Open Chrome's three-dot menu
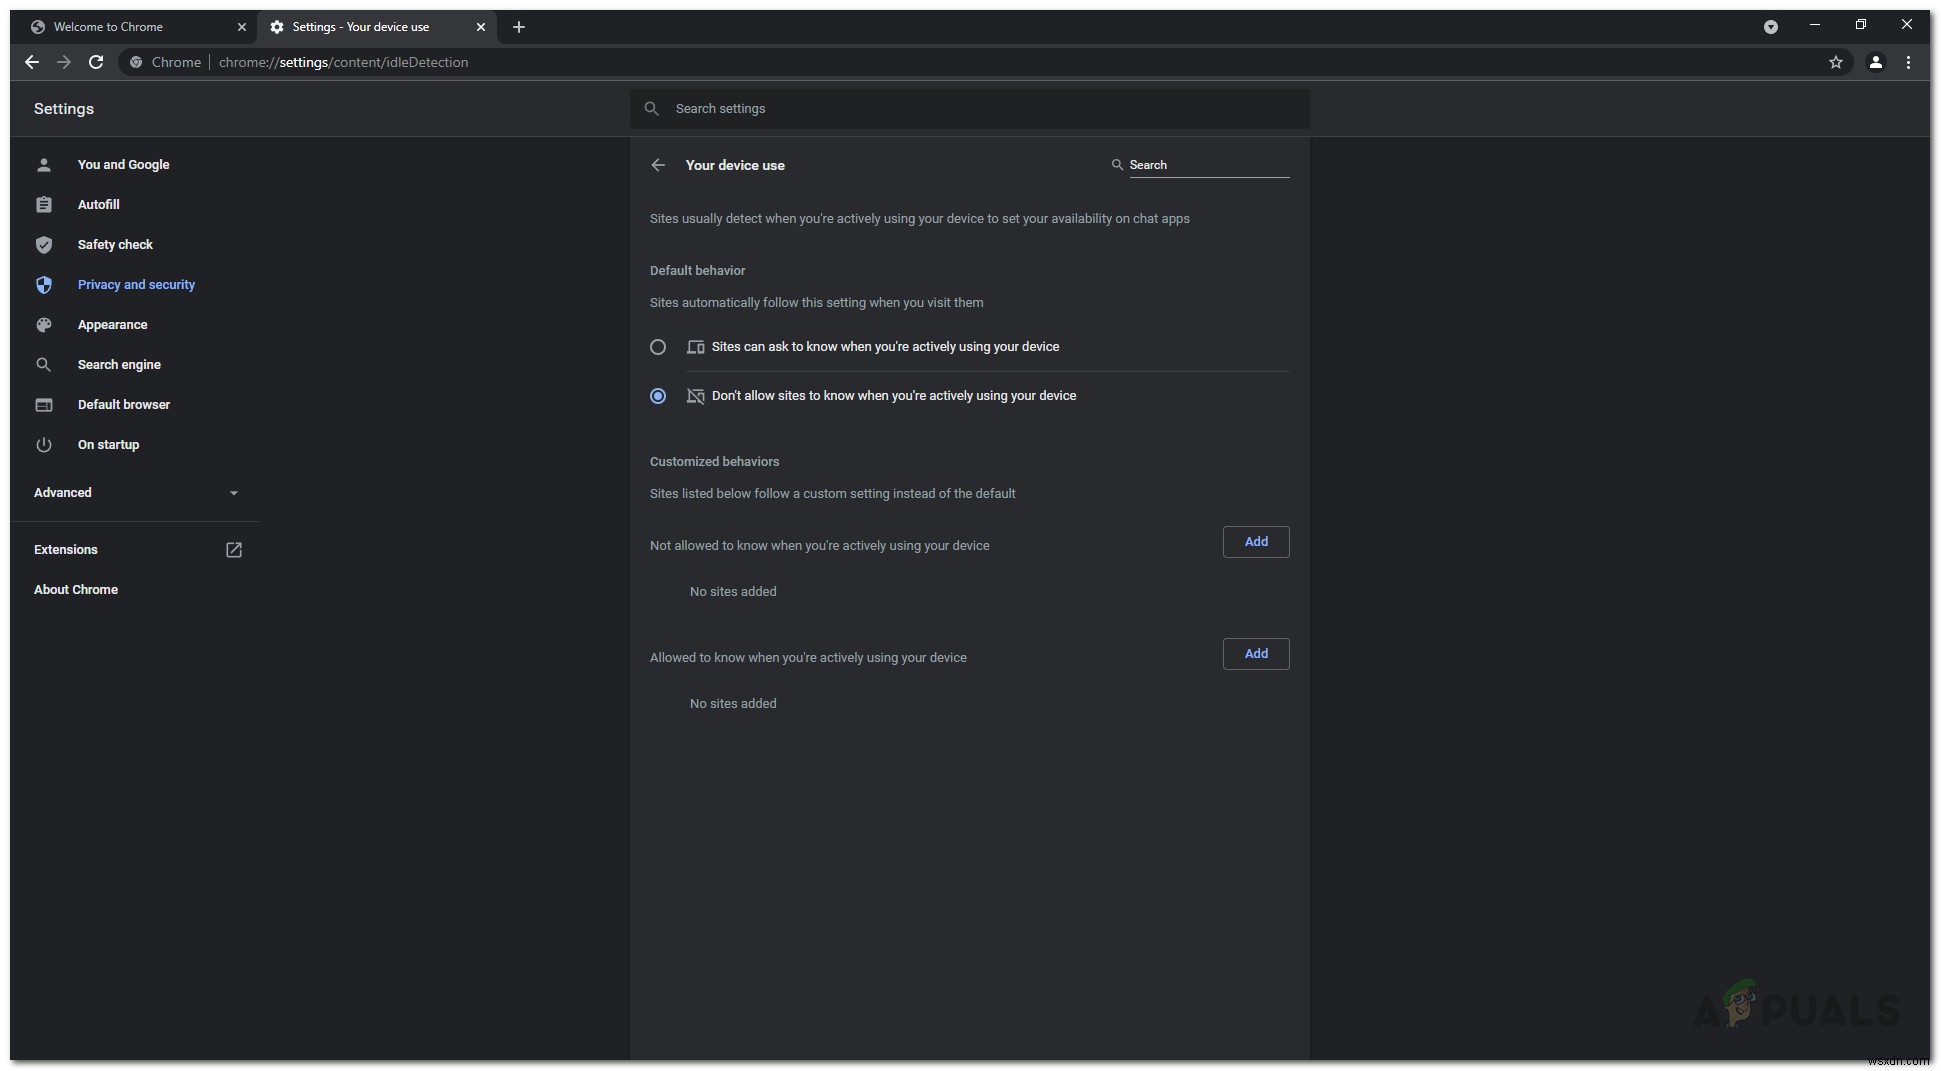The image size is (1941, 1071). 1910,62
